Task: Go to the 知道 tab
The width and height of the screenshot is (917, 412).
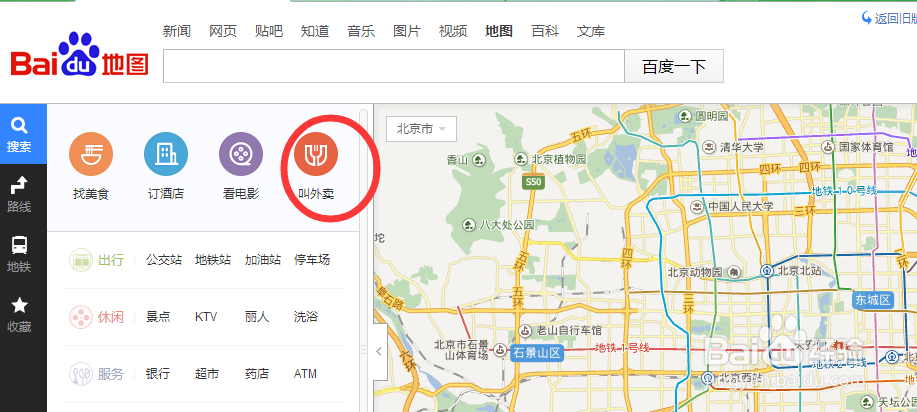Action: point(315,31)
